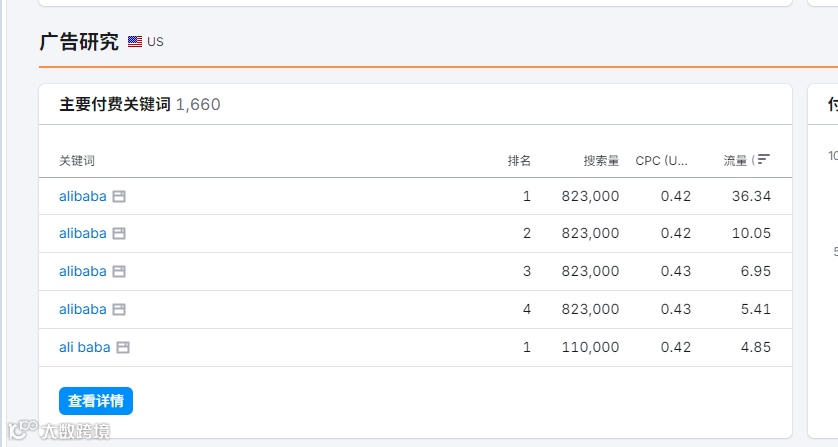Click the 查看详情 button

click(96, 401)
